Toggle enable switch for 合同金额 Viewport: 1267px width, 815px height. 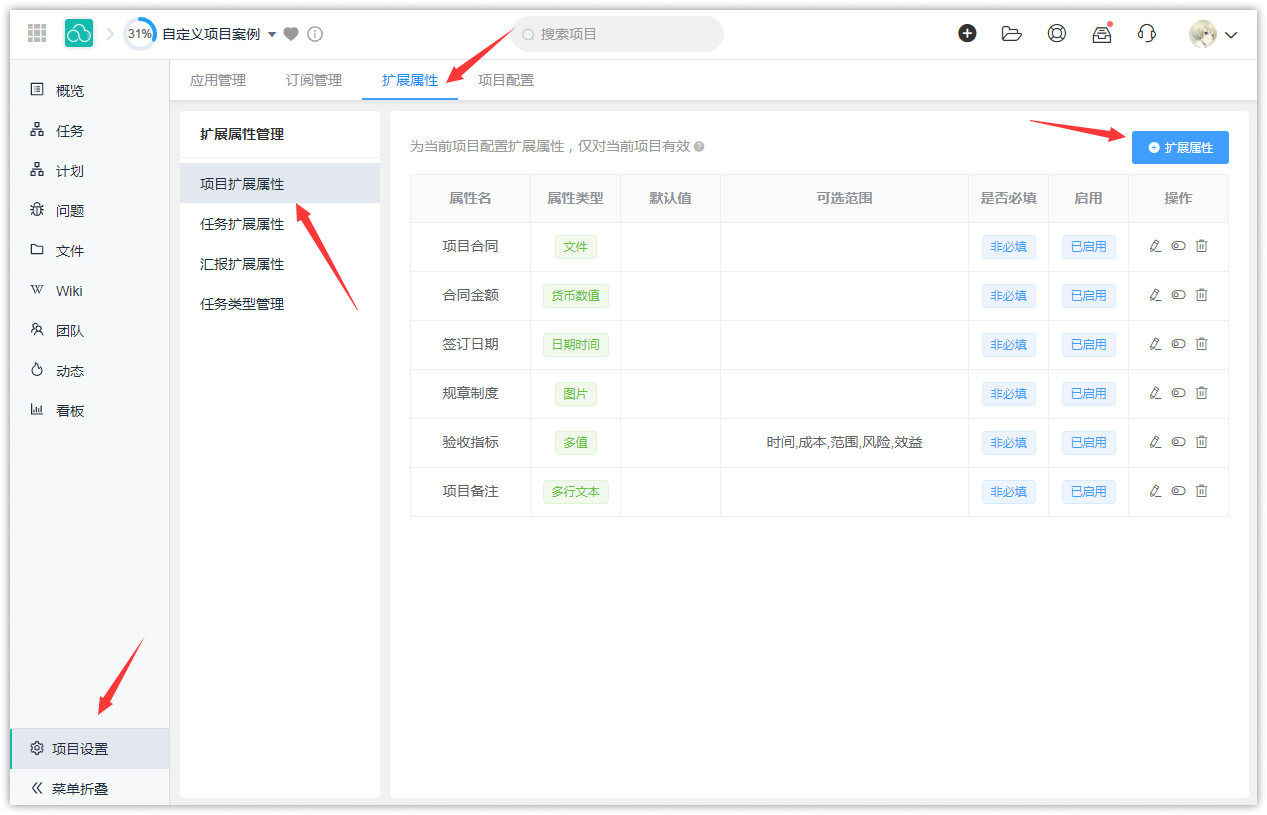pos(1178,295)
